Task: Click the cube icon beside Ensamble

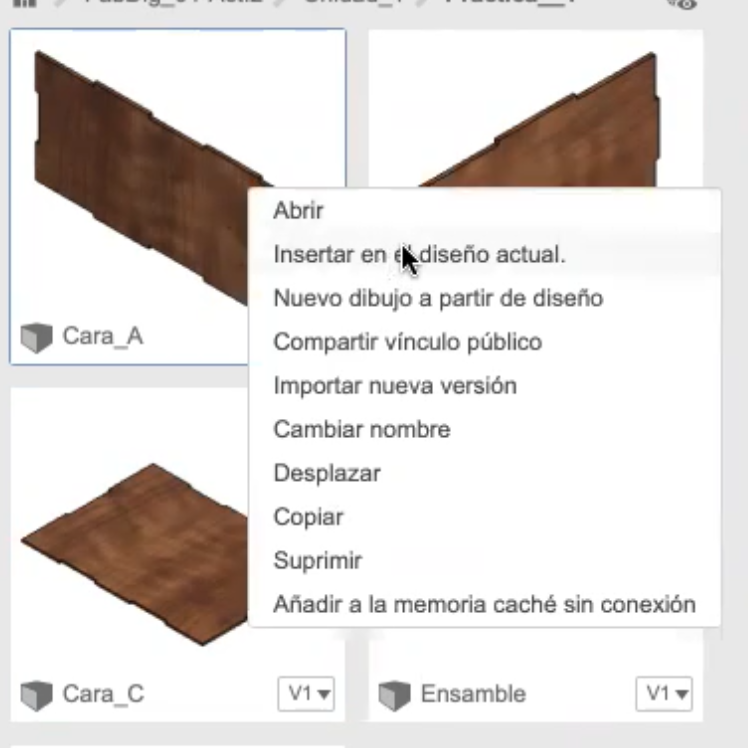Action: tap(395, 695)
